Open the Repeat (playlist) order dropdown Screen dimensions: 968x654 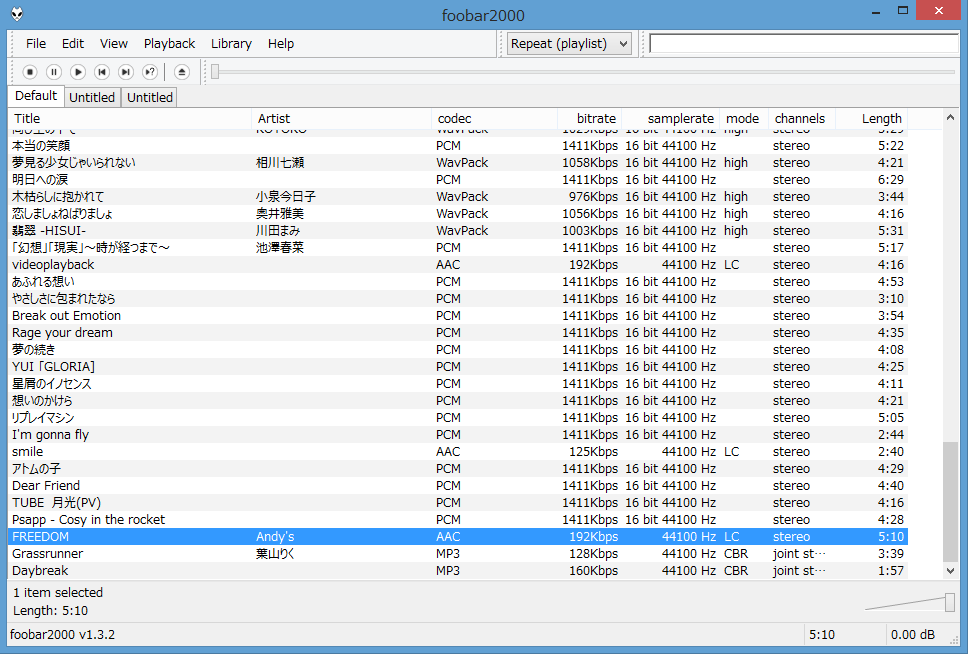pyautogui.click(x=569, y=44)
